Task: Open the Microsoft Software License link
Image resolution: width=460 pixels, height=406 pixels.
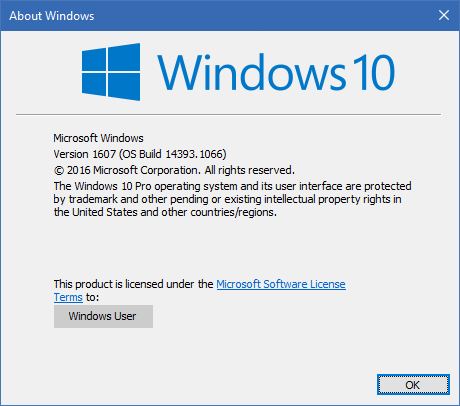Action: click(281, 284)
